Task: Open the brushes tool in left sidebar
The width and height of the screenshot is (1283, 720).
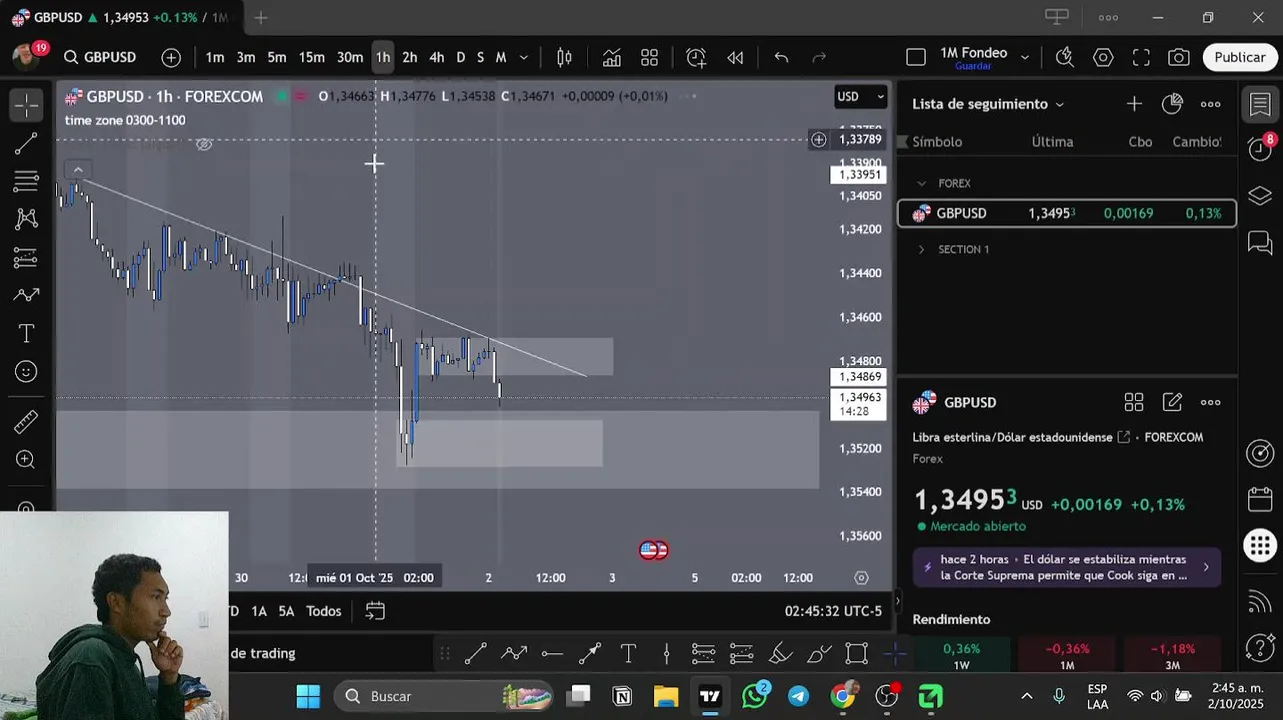Action: coord(27,295)
